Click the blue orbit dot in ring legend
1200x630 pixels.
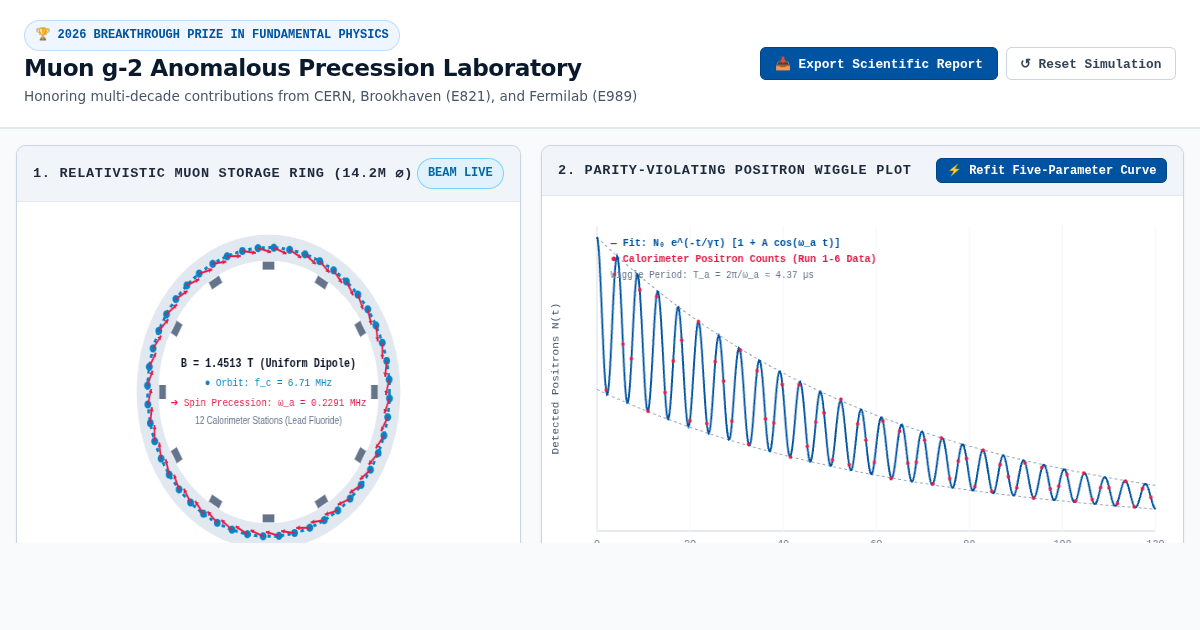click(208, 383)
